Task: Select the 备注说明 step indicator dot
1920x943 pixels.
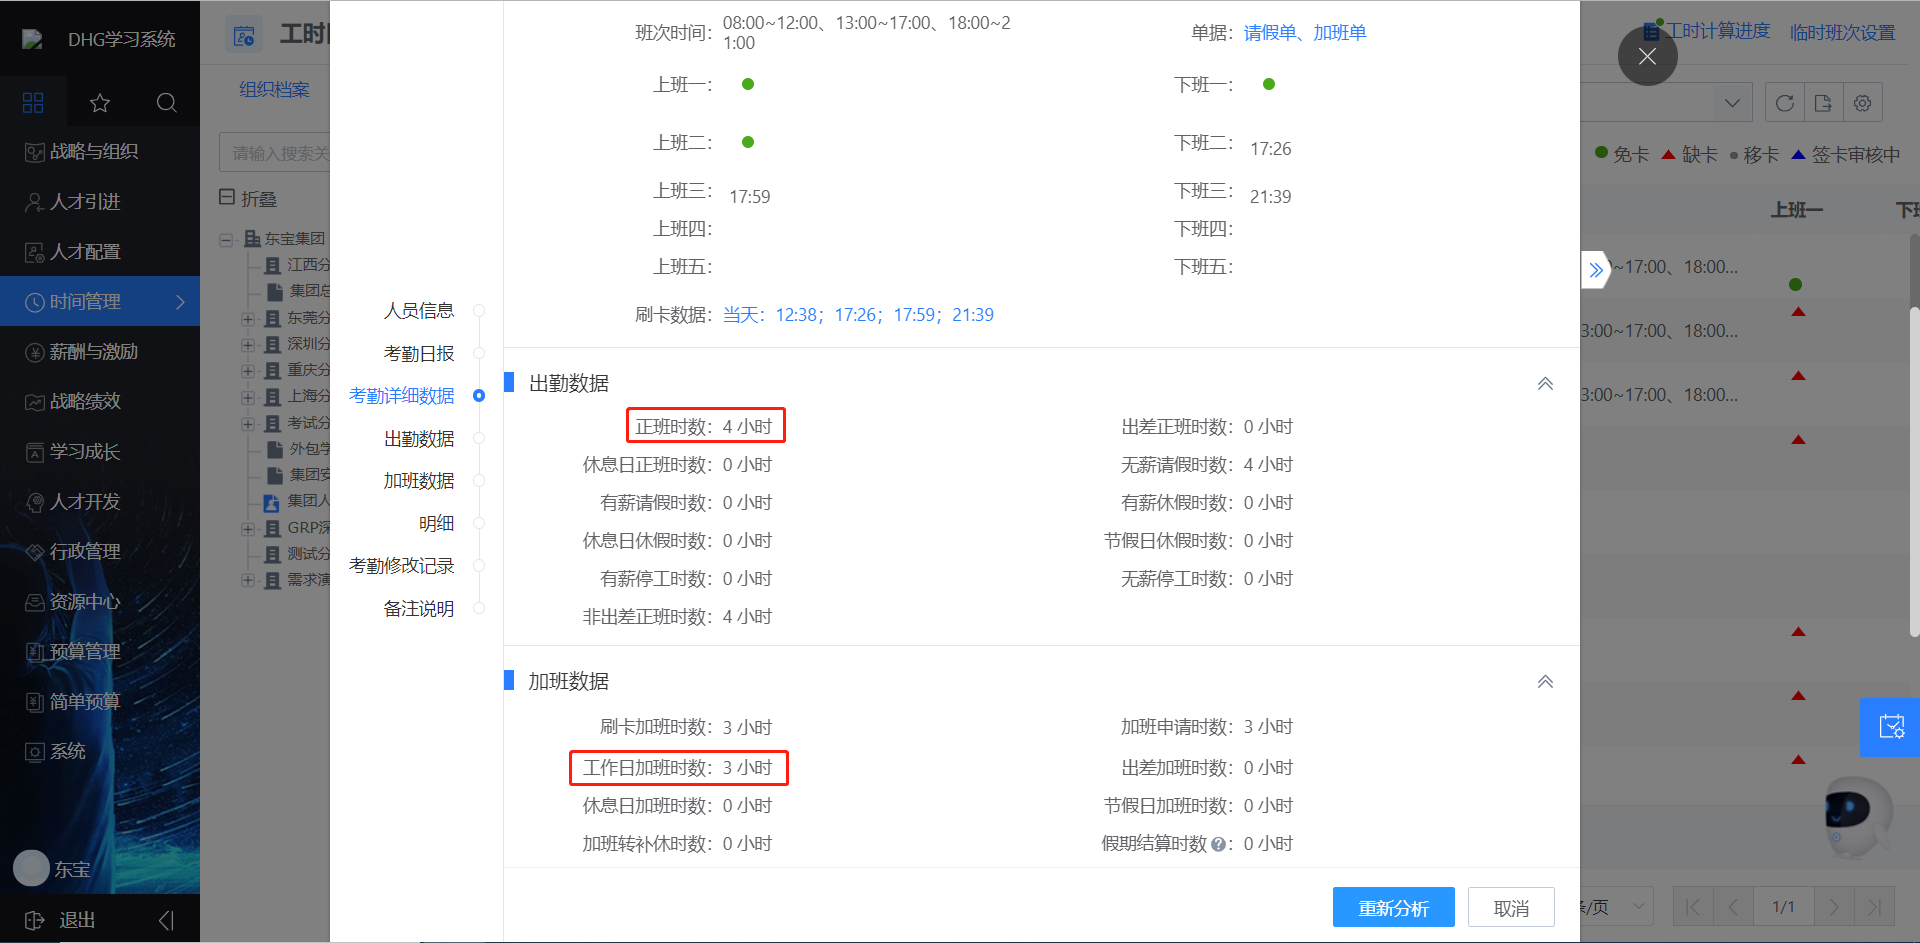Action: tap(479, 608)
